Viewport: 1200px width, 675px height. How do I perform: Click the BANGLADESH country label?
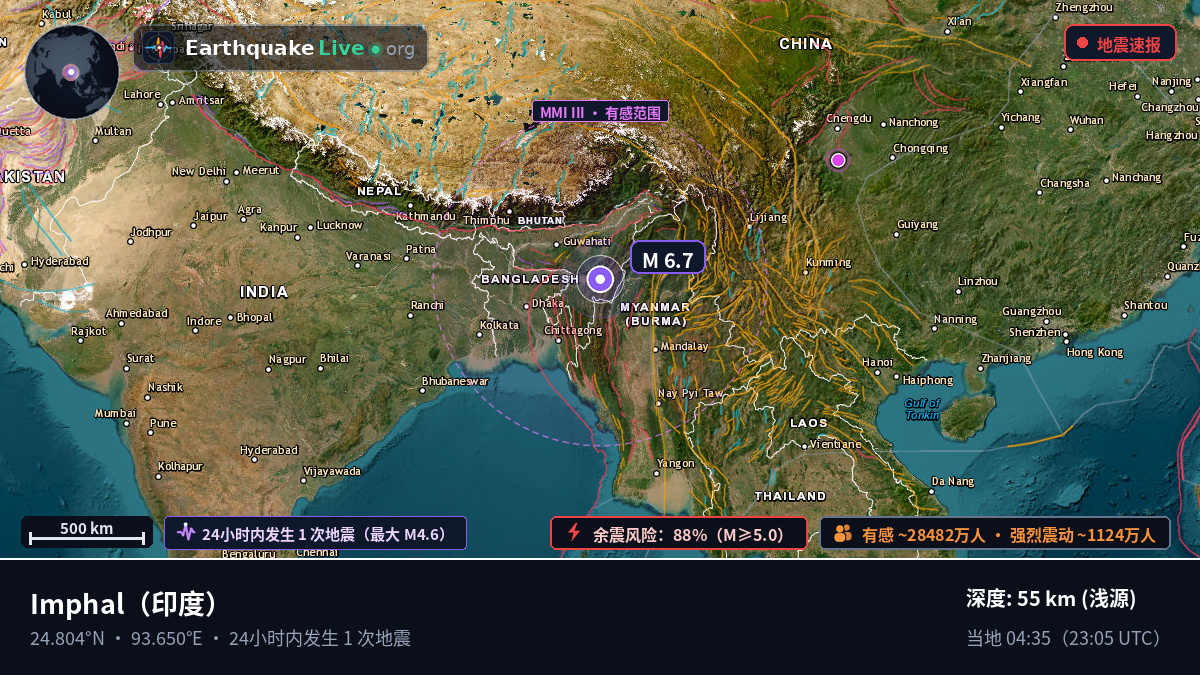coord(530,279)
